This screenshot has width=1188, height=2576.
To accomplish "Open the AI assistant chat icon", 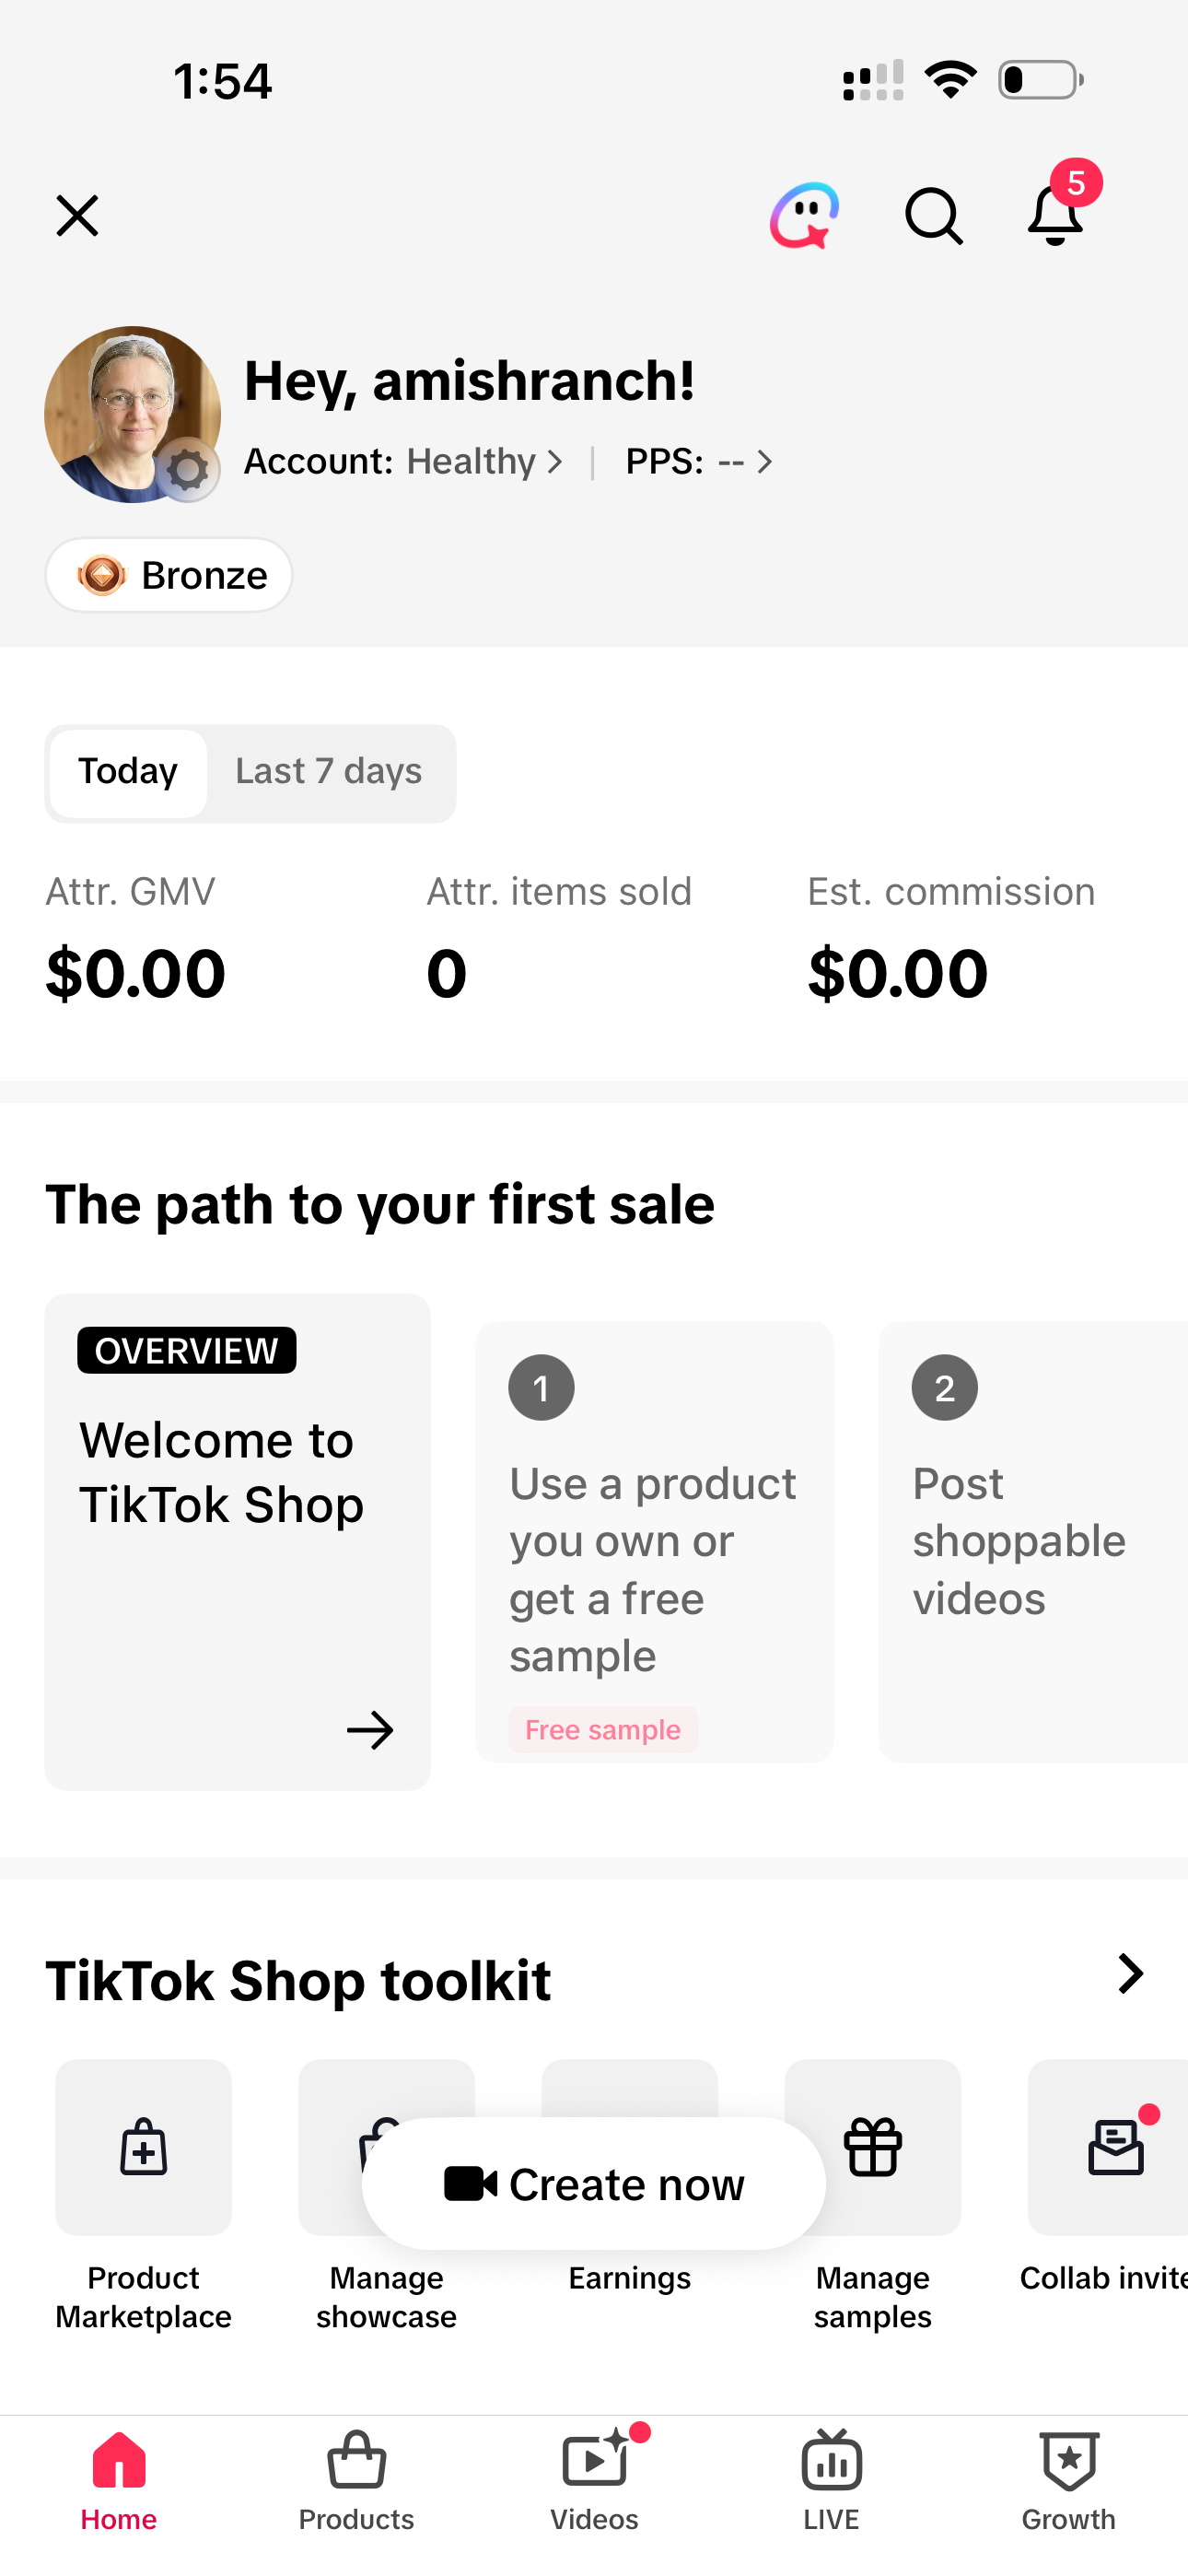I will 804,215.
